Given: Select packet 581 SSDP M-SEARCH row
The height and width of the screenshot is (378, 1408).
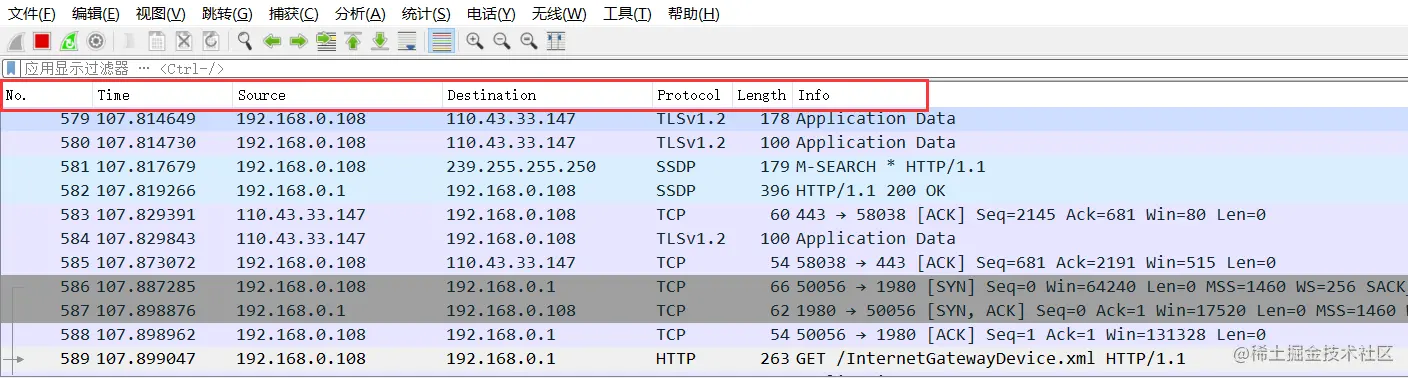Looking at the screenshot, I should click(x=704, y=167).
